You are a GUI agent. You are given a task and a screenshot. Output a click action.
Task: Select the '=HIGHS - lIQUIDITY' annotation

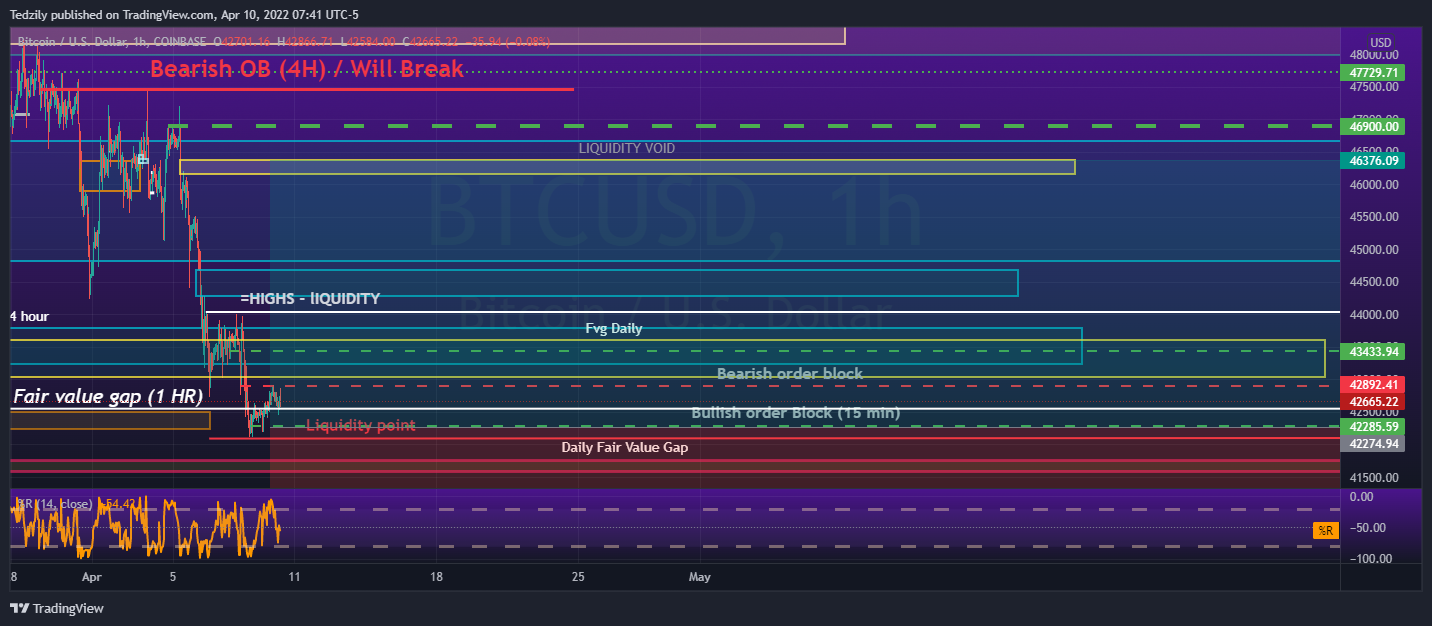(310, 298)
